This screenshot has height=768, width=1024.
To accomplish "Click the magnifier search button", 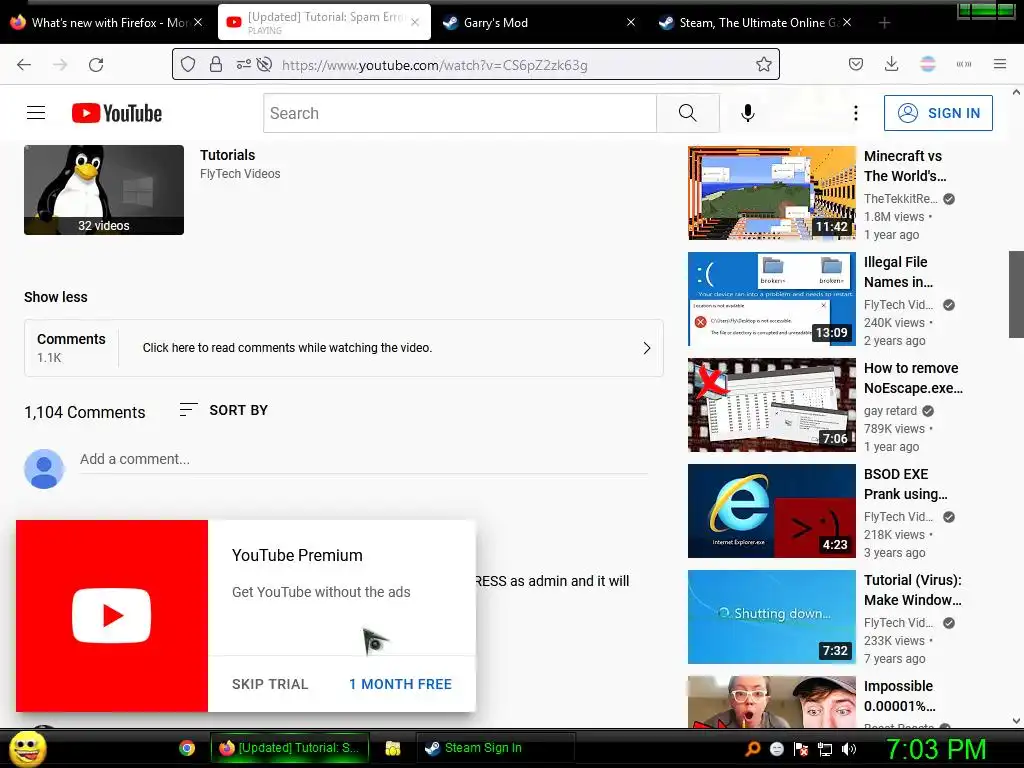I will tap(688, 113).
